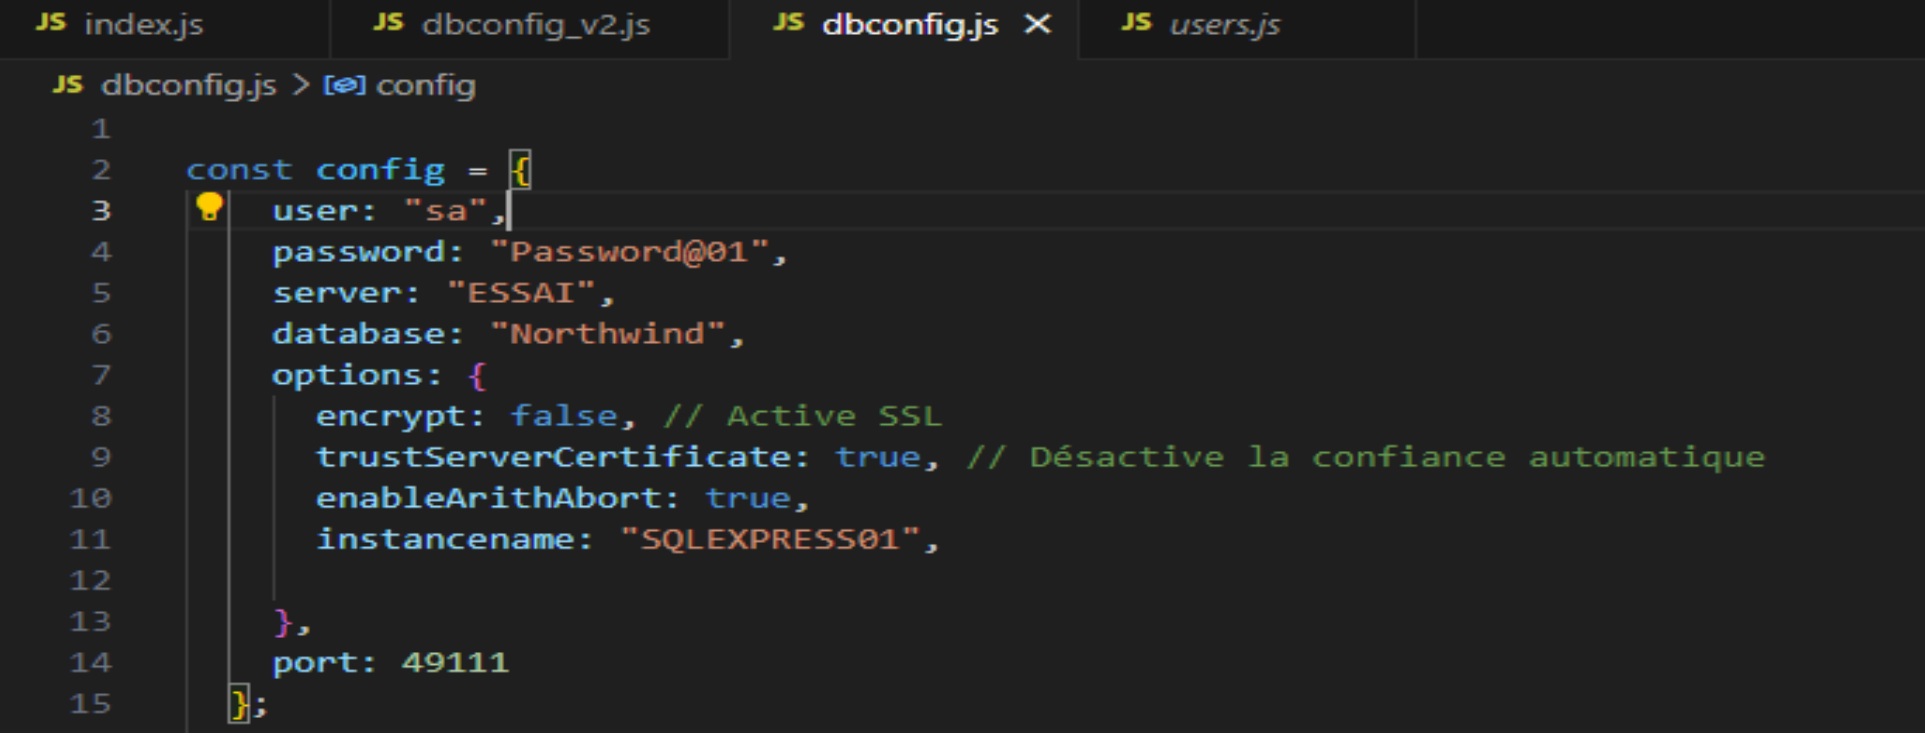Select the config breadcrumb symbol name
1925x740 pixels.
pyautogui.click(x=426, y=85)
